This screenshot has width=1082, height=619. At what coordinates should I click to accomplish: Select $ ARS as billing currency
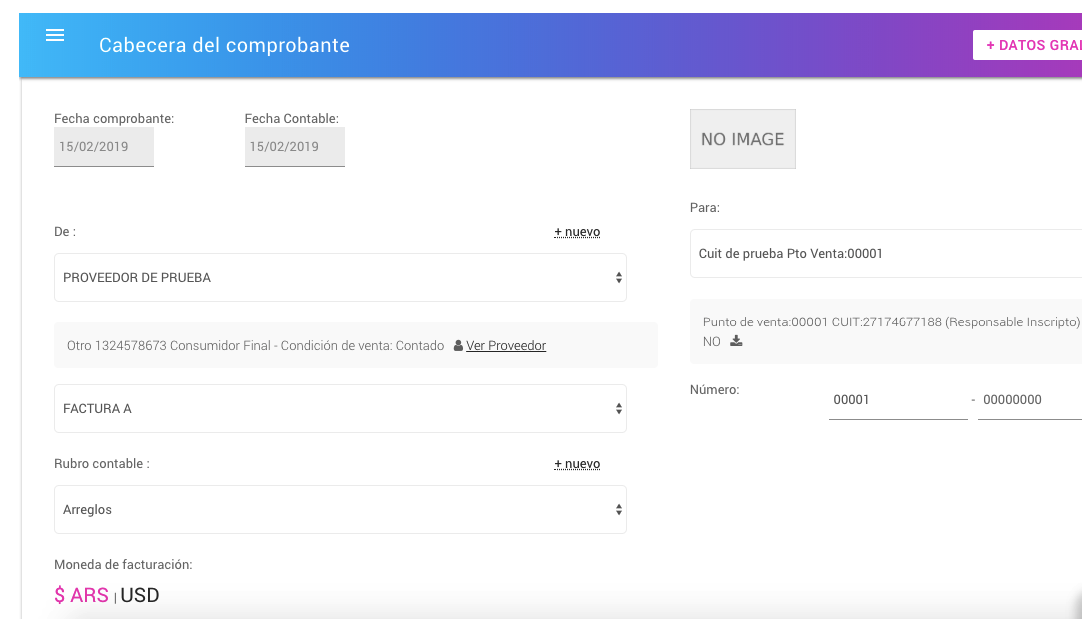coord(81,595)
